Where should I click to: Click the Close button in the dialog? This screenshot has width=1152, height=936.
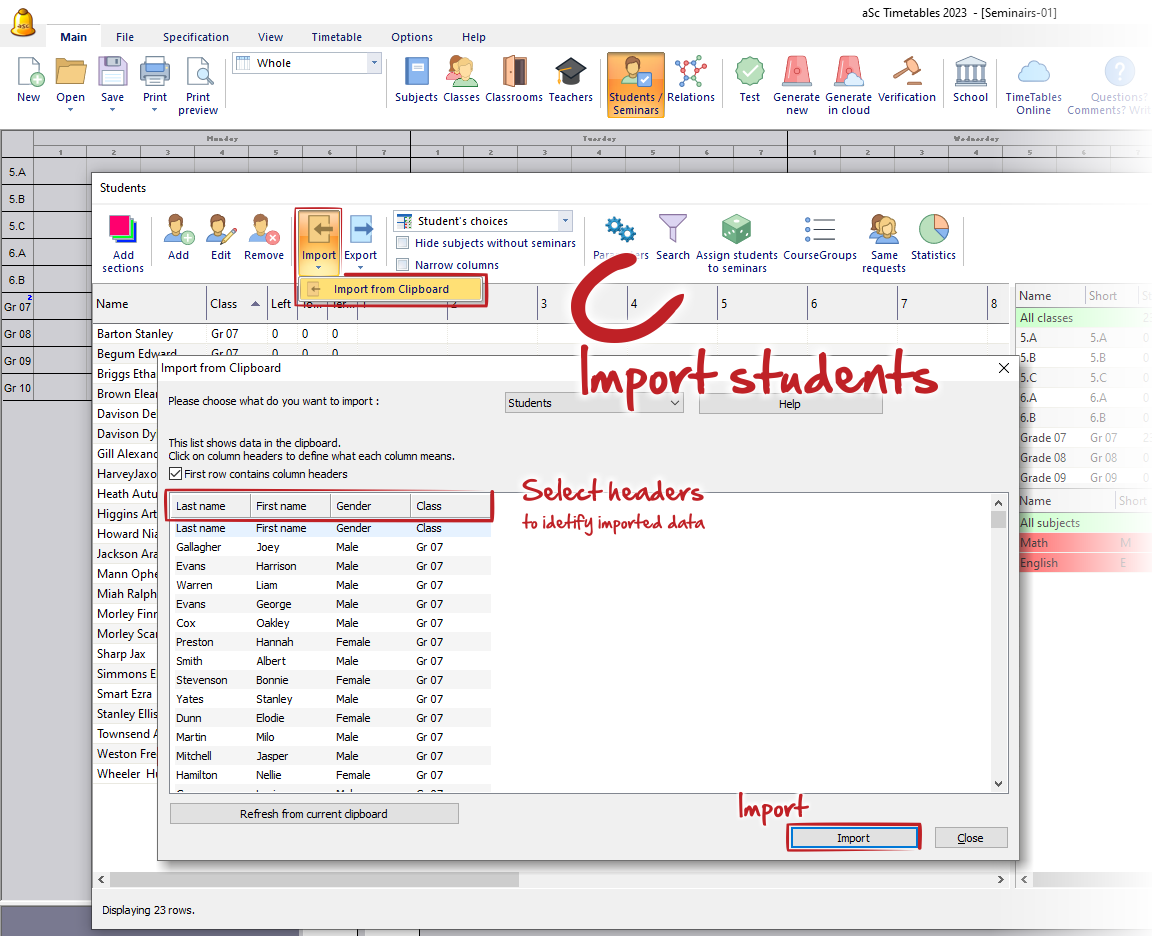[971, 838]
